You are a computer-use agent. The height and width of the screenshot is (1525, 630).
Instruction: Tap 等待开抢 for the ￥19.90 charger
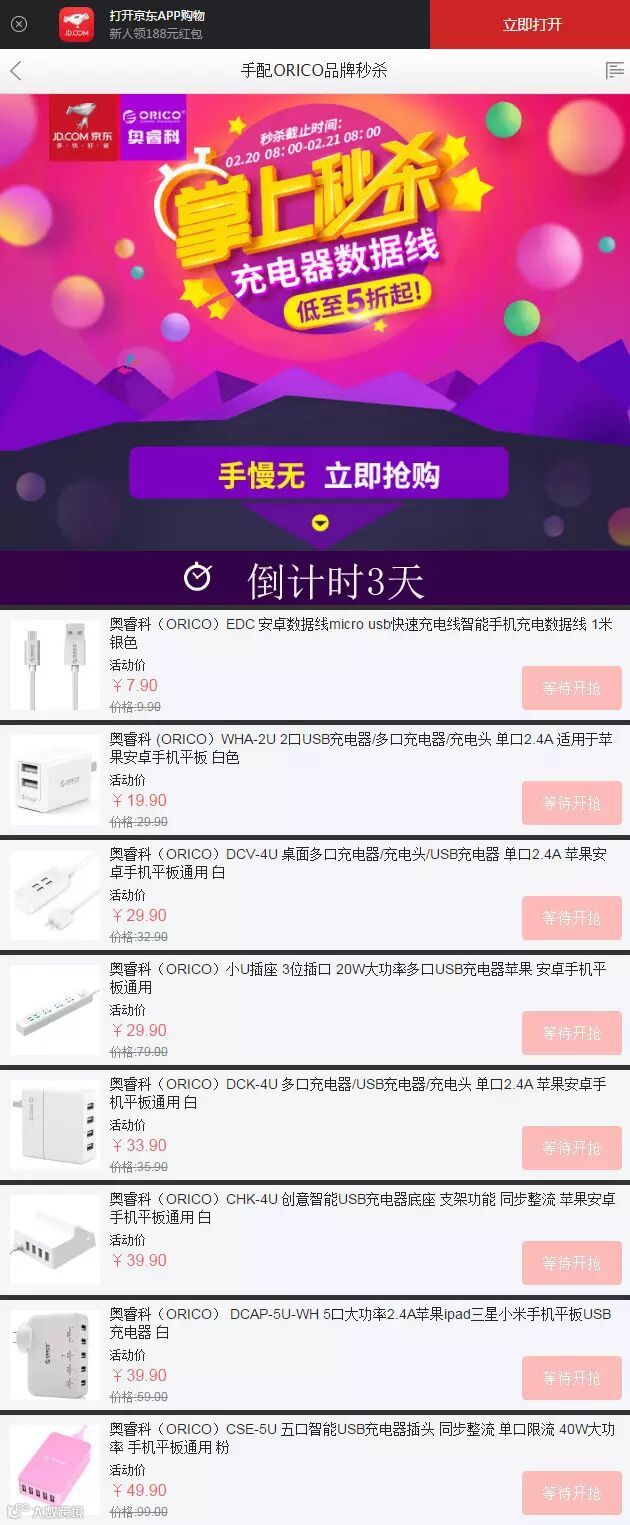coord(571,803)
